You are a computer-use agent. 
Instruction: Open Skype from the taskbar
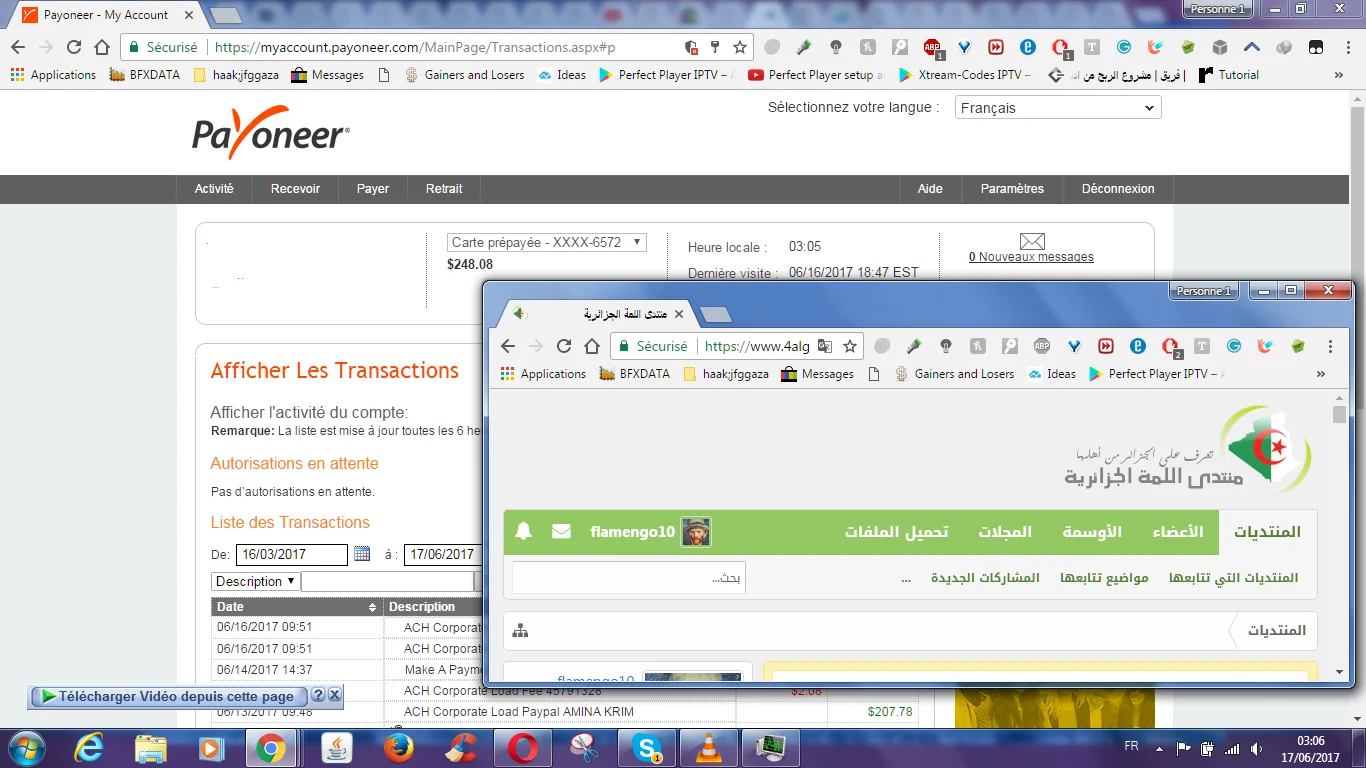(x=646, y=748)
